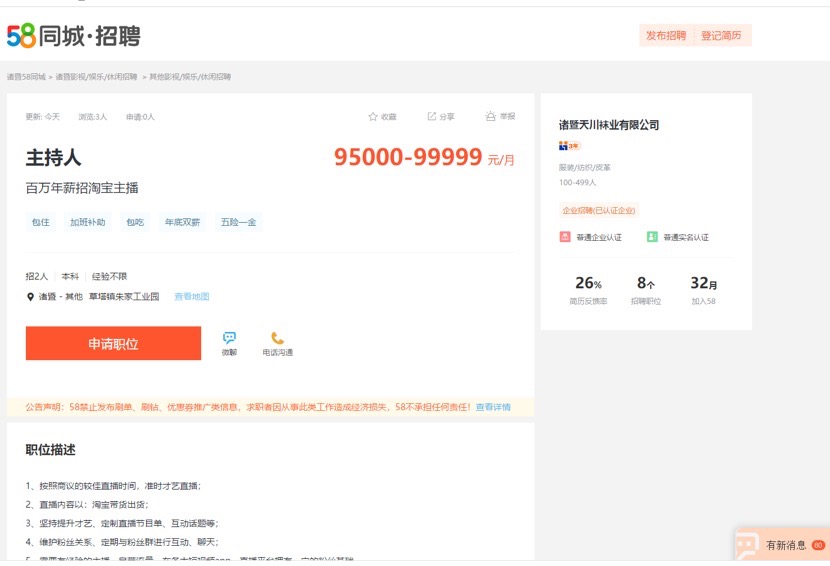Image resolution: width=830 pixels, height=566 pixels.
Task: Click the 电话沟通 phone icon
Action: pyautogui.click(x=277, y=338)
